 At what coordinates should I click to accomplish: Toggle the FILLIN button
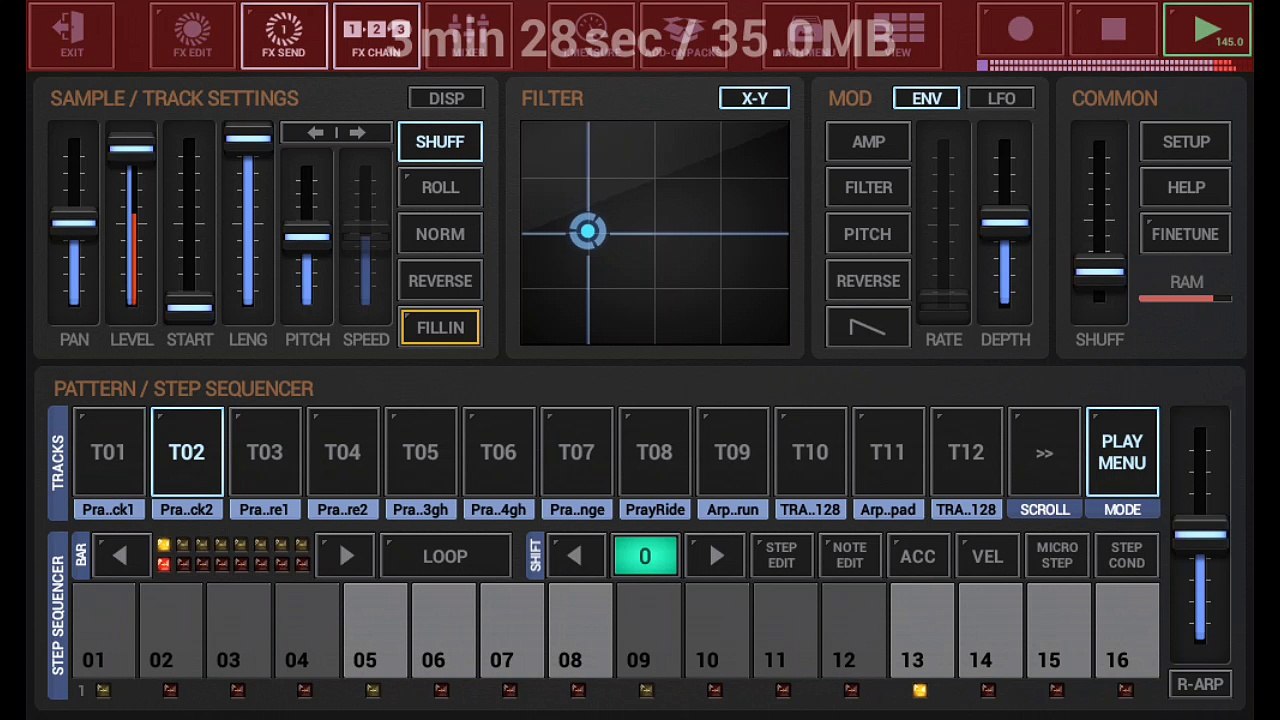pos(440,327)
